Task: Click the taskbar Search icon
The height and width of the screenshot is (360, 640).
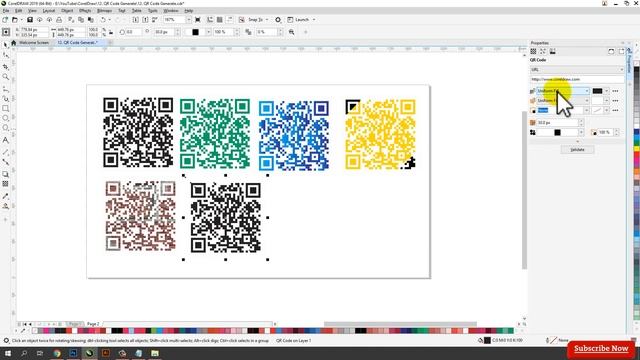Action: [x=24, y=353]
